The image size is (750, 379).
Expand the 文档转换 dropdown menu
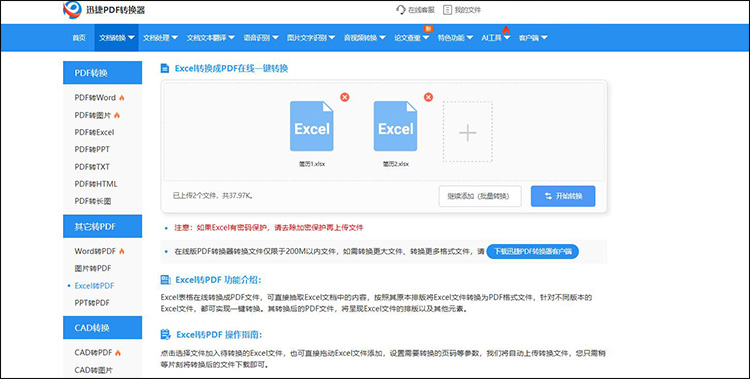117,38
